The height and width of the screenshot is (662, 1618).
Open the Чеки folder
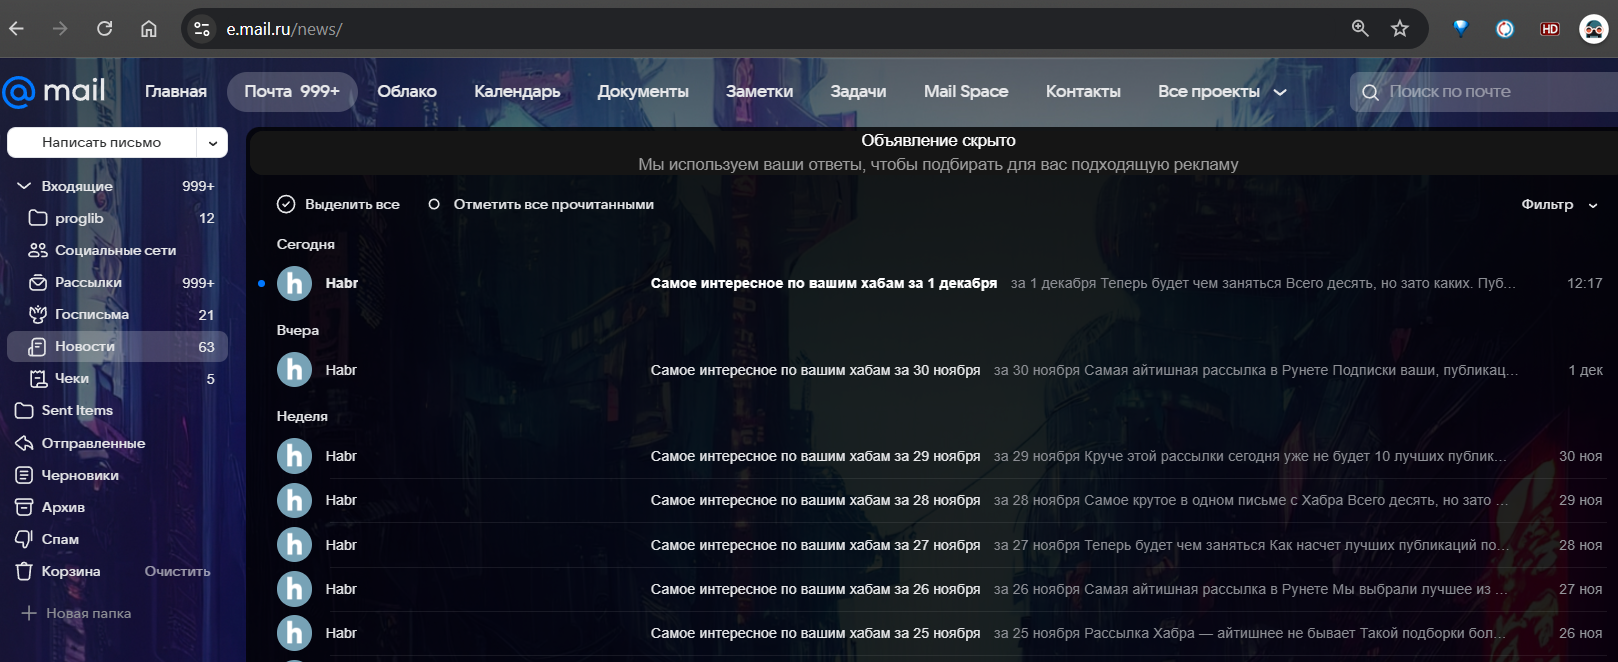click(117, 378)
